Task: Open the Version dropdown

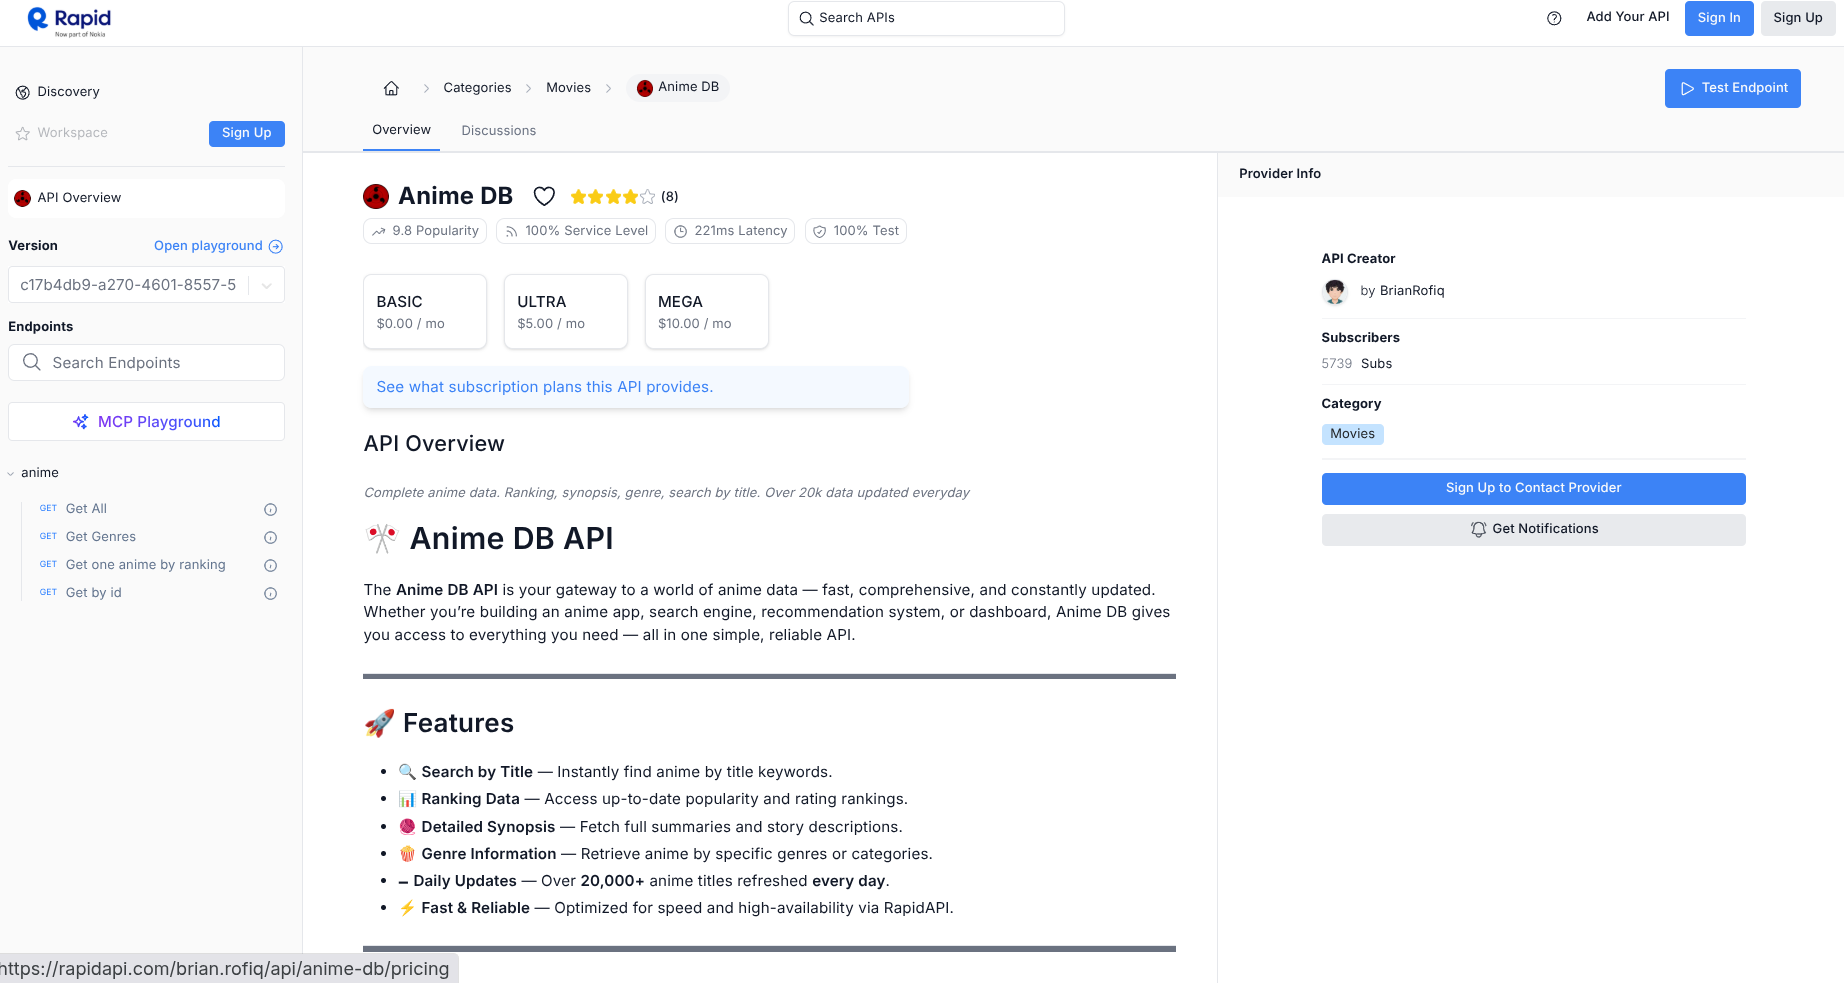Action: (146, 285)
